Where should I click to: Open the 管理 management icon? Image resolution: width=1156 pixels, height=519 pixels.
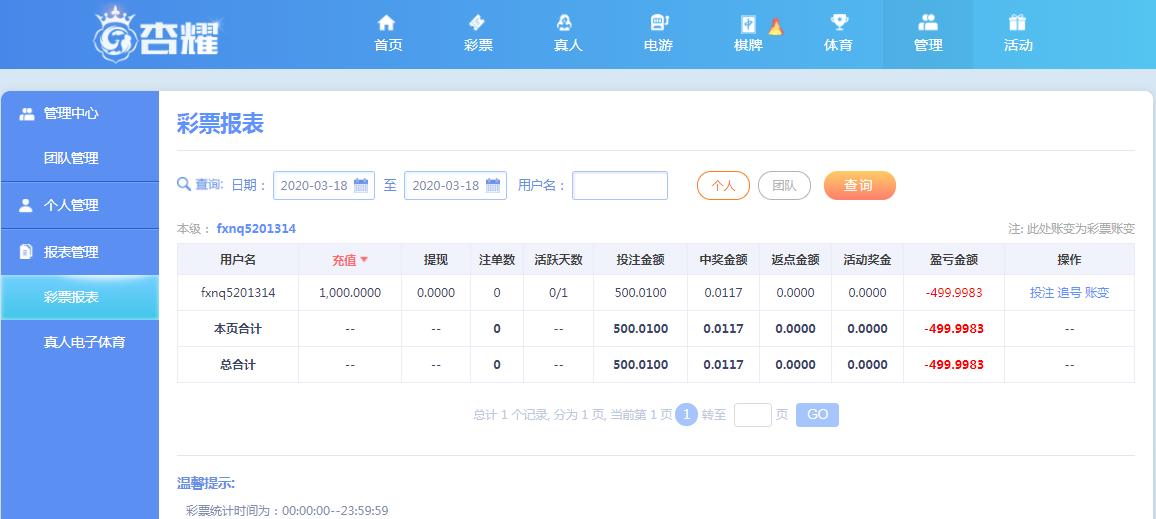point(928,23)
